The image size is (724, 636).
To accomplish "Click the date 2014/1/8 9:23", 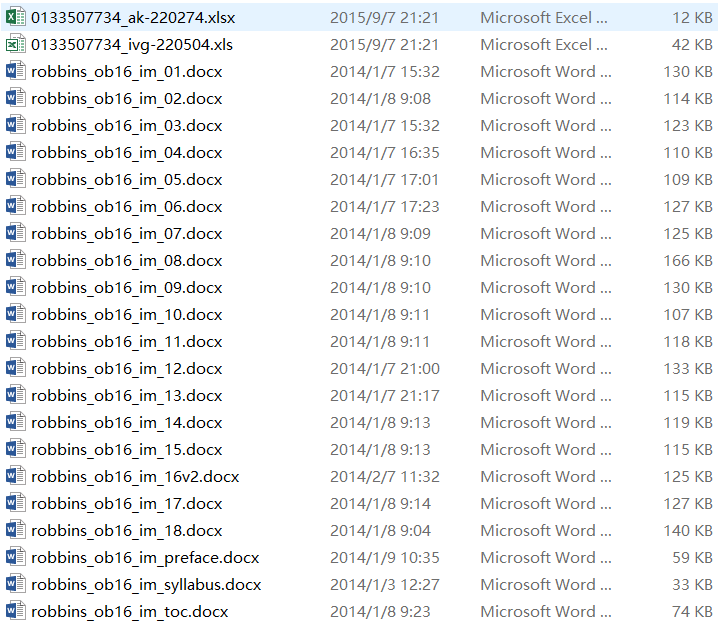I will (x=380, y=612).
